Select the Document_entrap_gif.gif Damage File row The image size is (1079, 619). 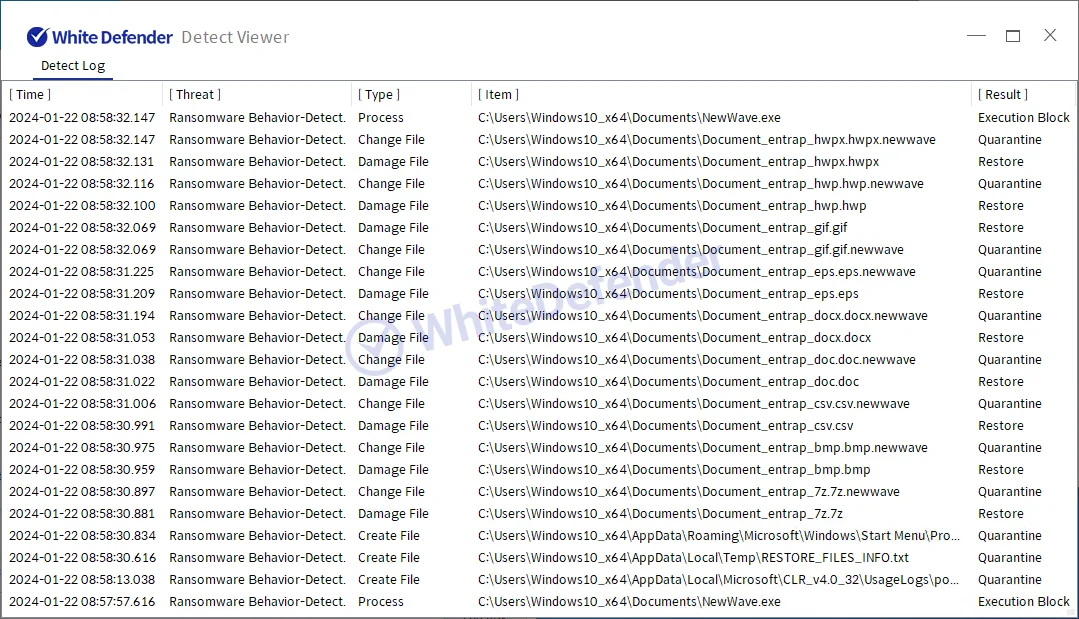click(662, 228)
